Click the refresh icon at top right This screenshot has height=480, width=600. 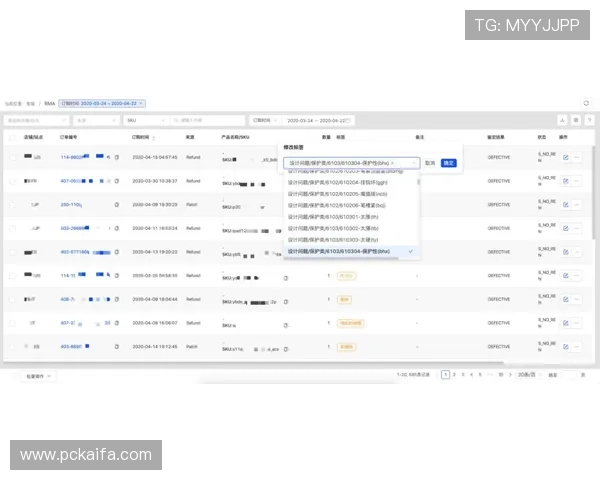click(587, 103)
